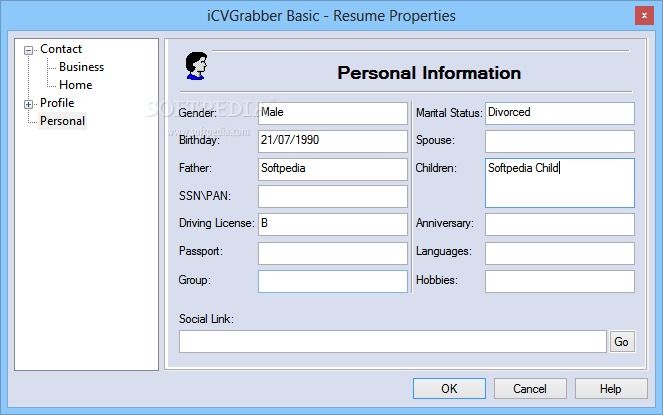
Task: Click the Marital Status label
Action: pyautogui.click(x=449, y=113)
